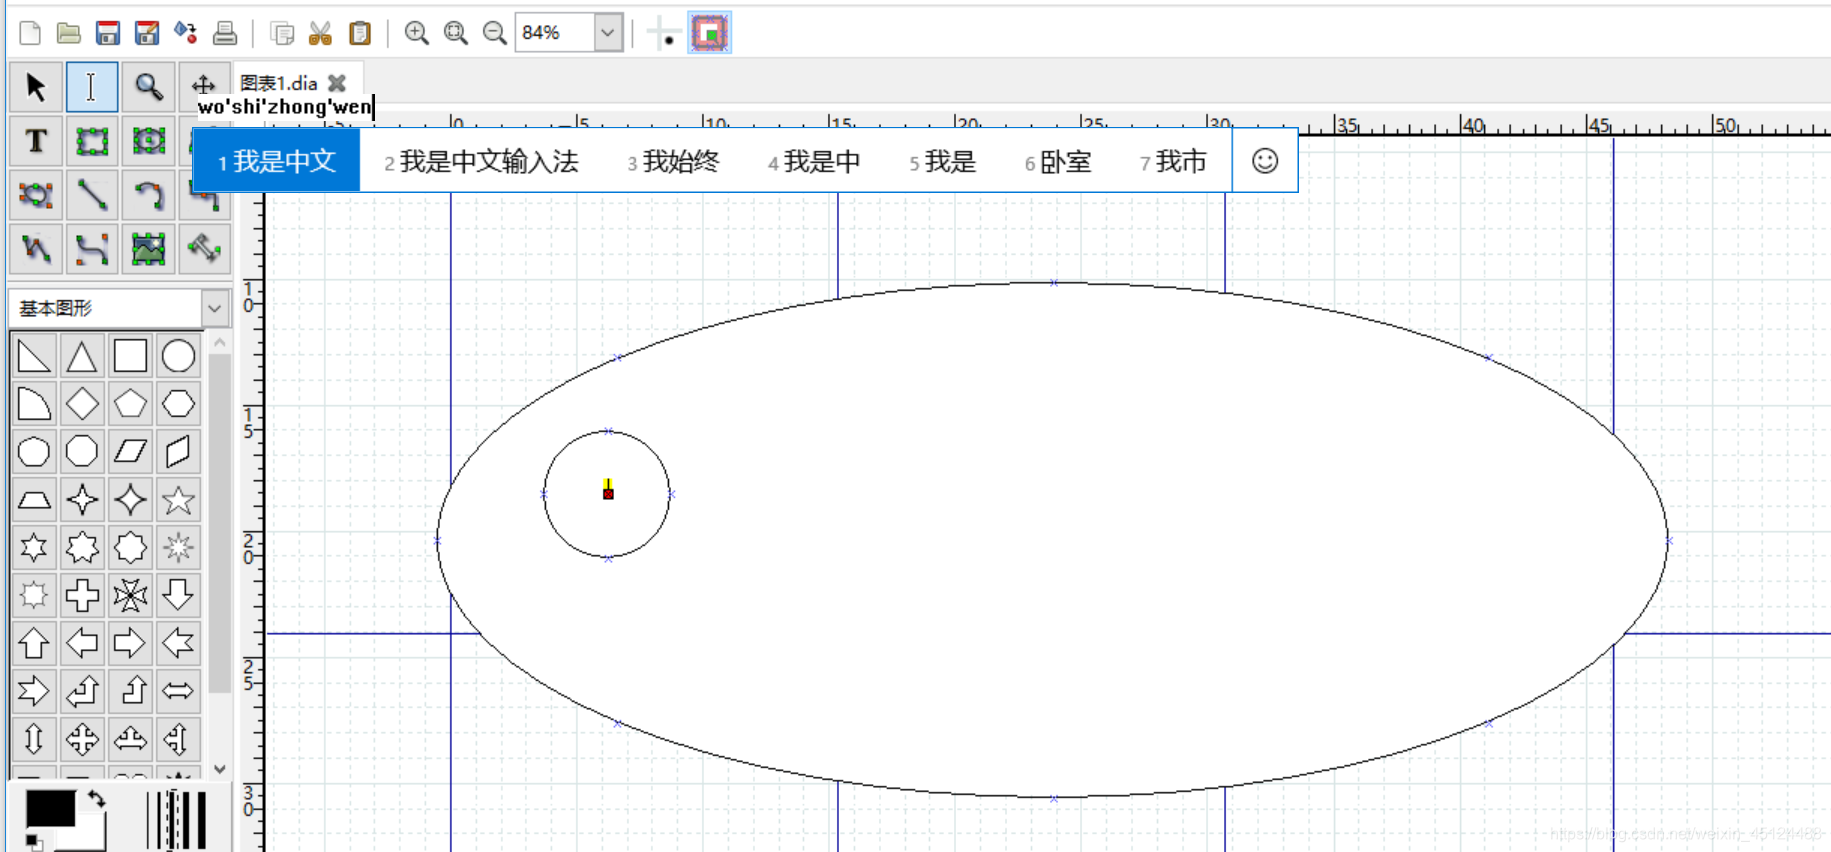
Task: Click the black foreground color swatch
Action: click(x=50, y=808)
